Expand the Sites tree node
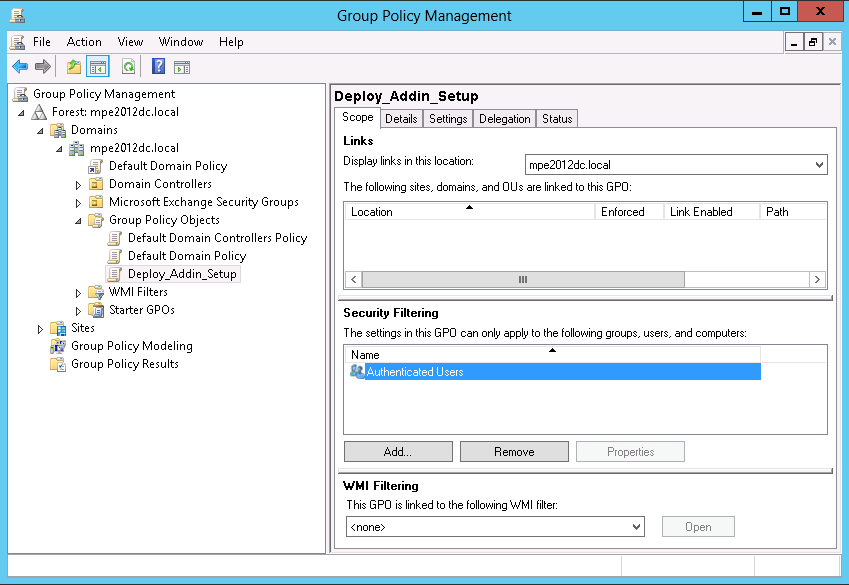This screenshot has height=585, width=849. 41,329
